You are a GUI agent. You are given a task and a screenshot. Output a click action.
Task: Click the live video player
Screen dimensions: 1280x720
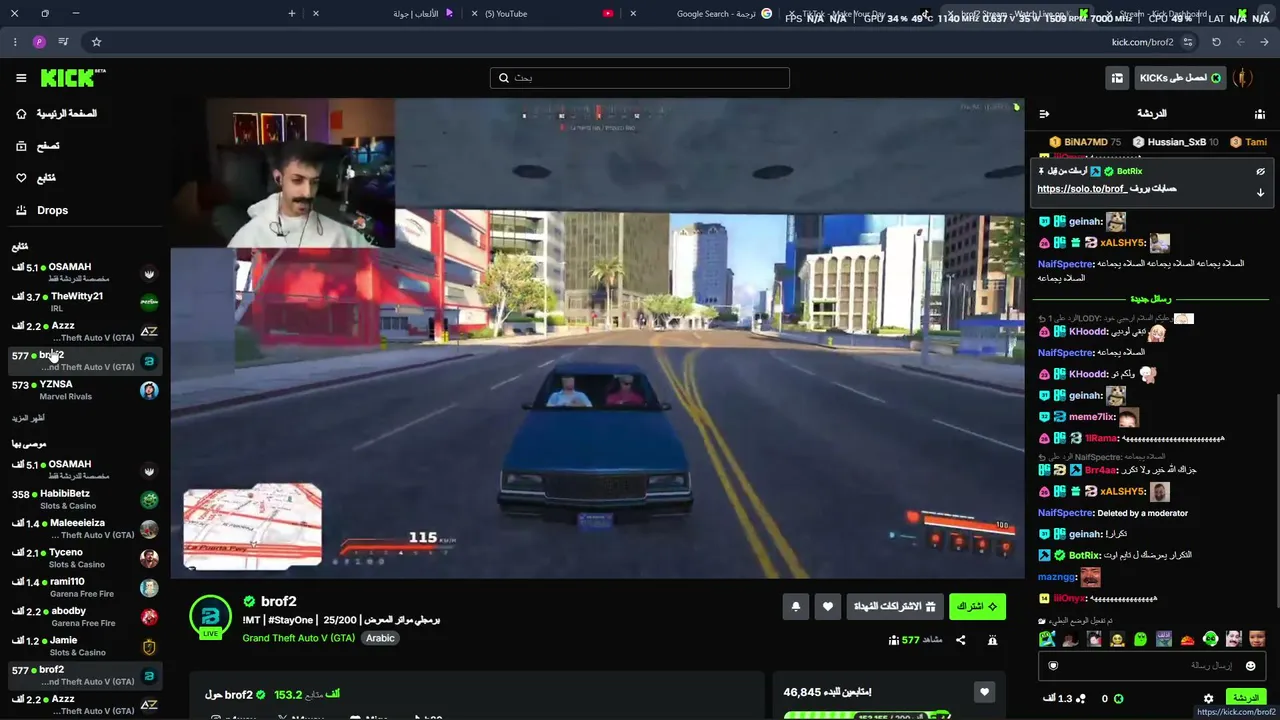coord(598,338)
